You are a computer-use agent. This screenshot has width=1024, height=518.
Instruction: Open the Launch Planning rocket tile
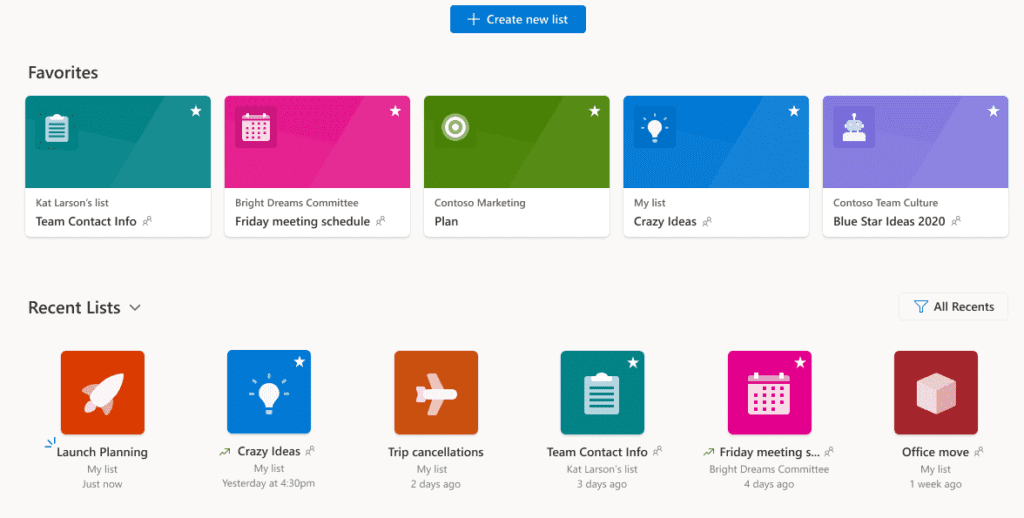point(103,393)
